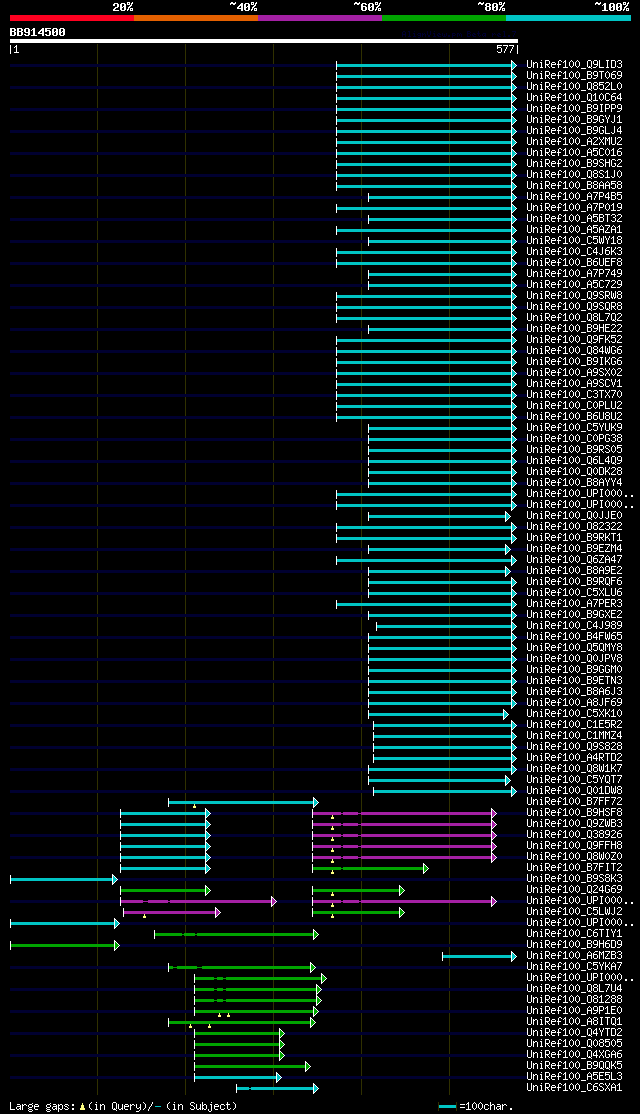The height and width of the screenshot is (1114, 640).
Task: Select the UniRef100_C5YUK9 label
Action: [x=575, y=428]
